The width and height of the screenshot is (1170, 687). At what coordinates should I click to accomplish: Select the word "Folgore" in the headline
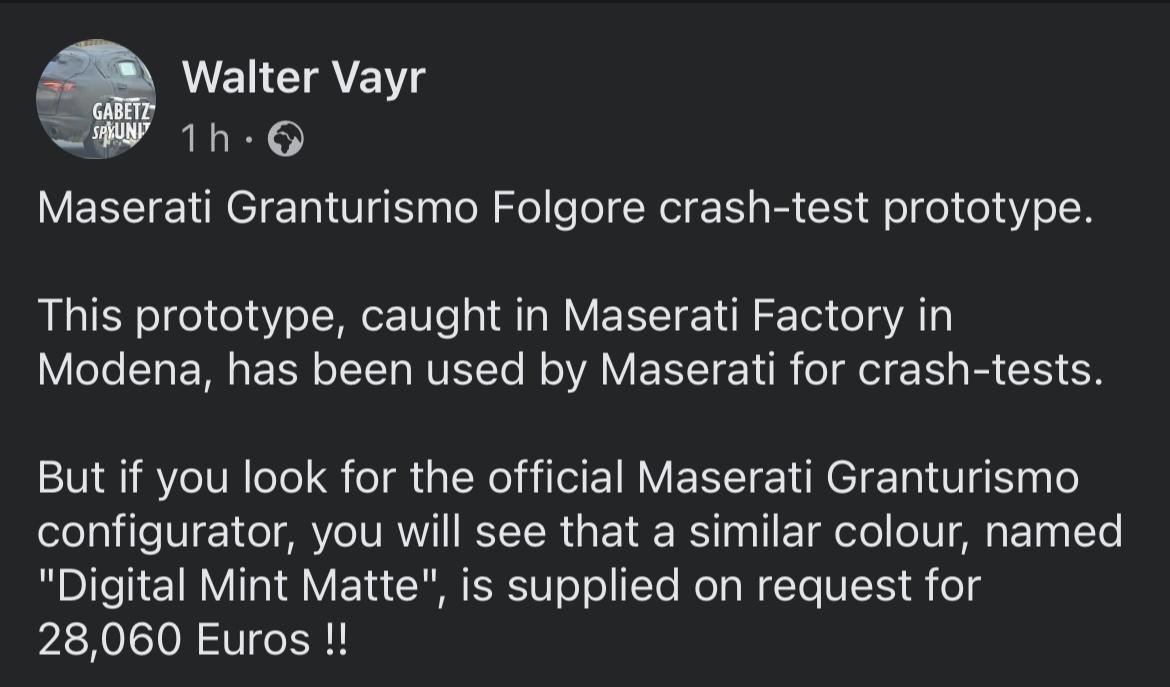(568, 210)
